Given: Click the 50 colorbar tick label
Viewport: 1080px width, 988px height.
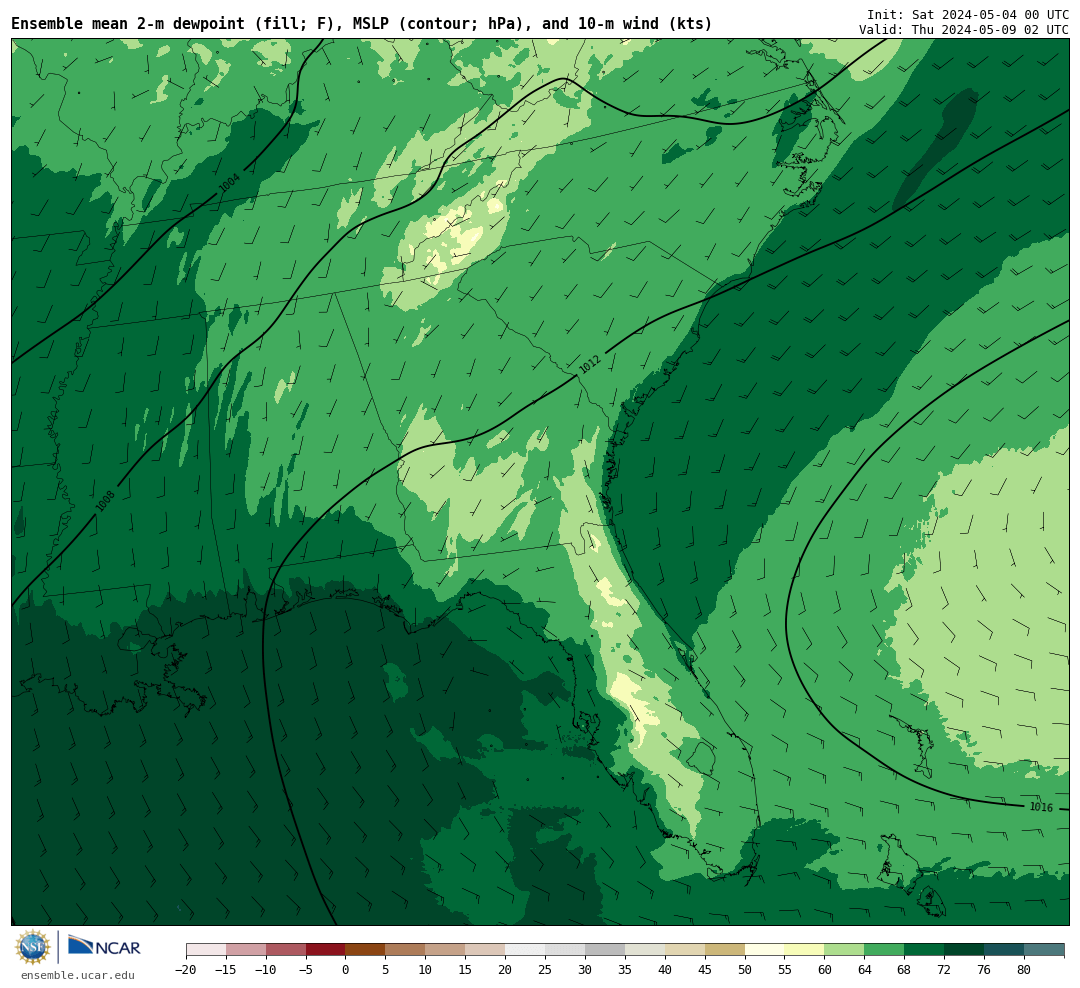Looking at the screenshot, I should 745,970.
